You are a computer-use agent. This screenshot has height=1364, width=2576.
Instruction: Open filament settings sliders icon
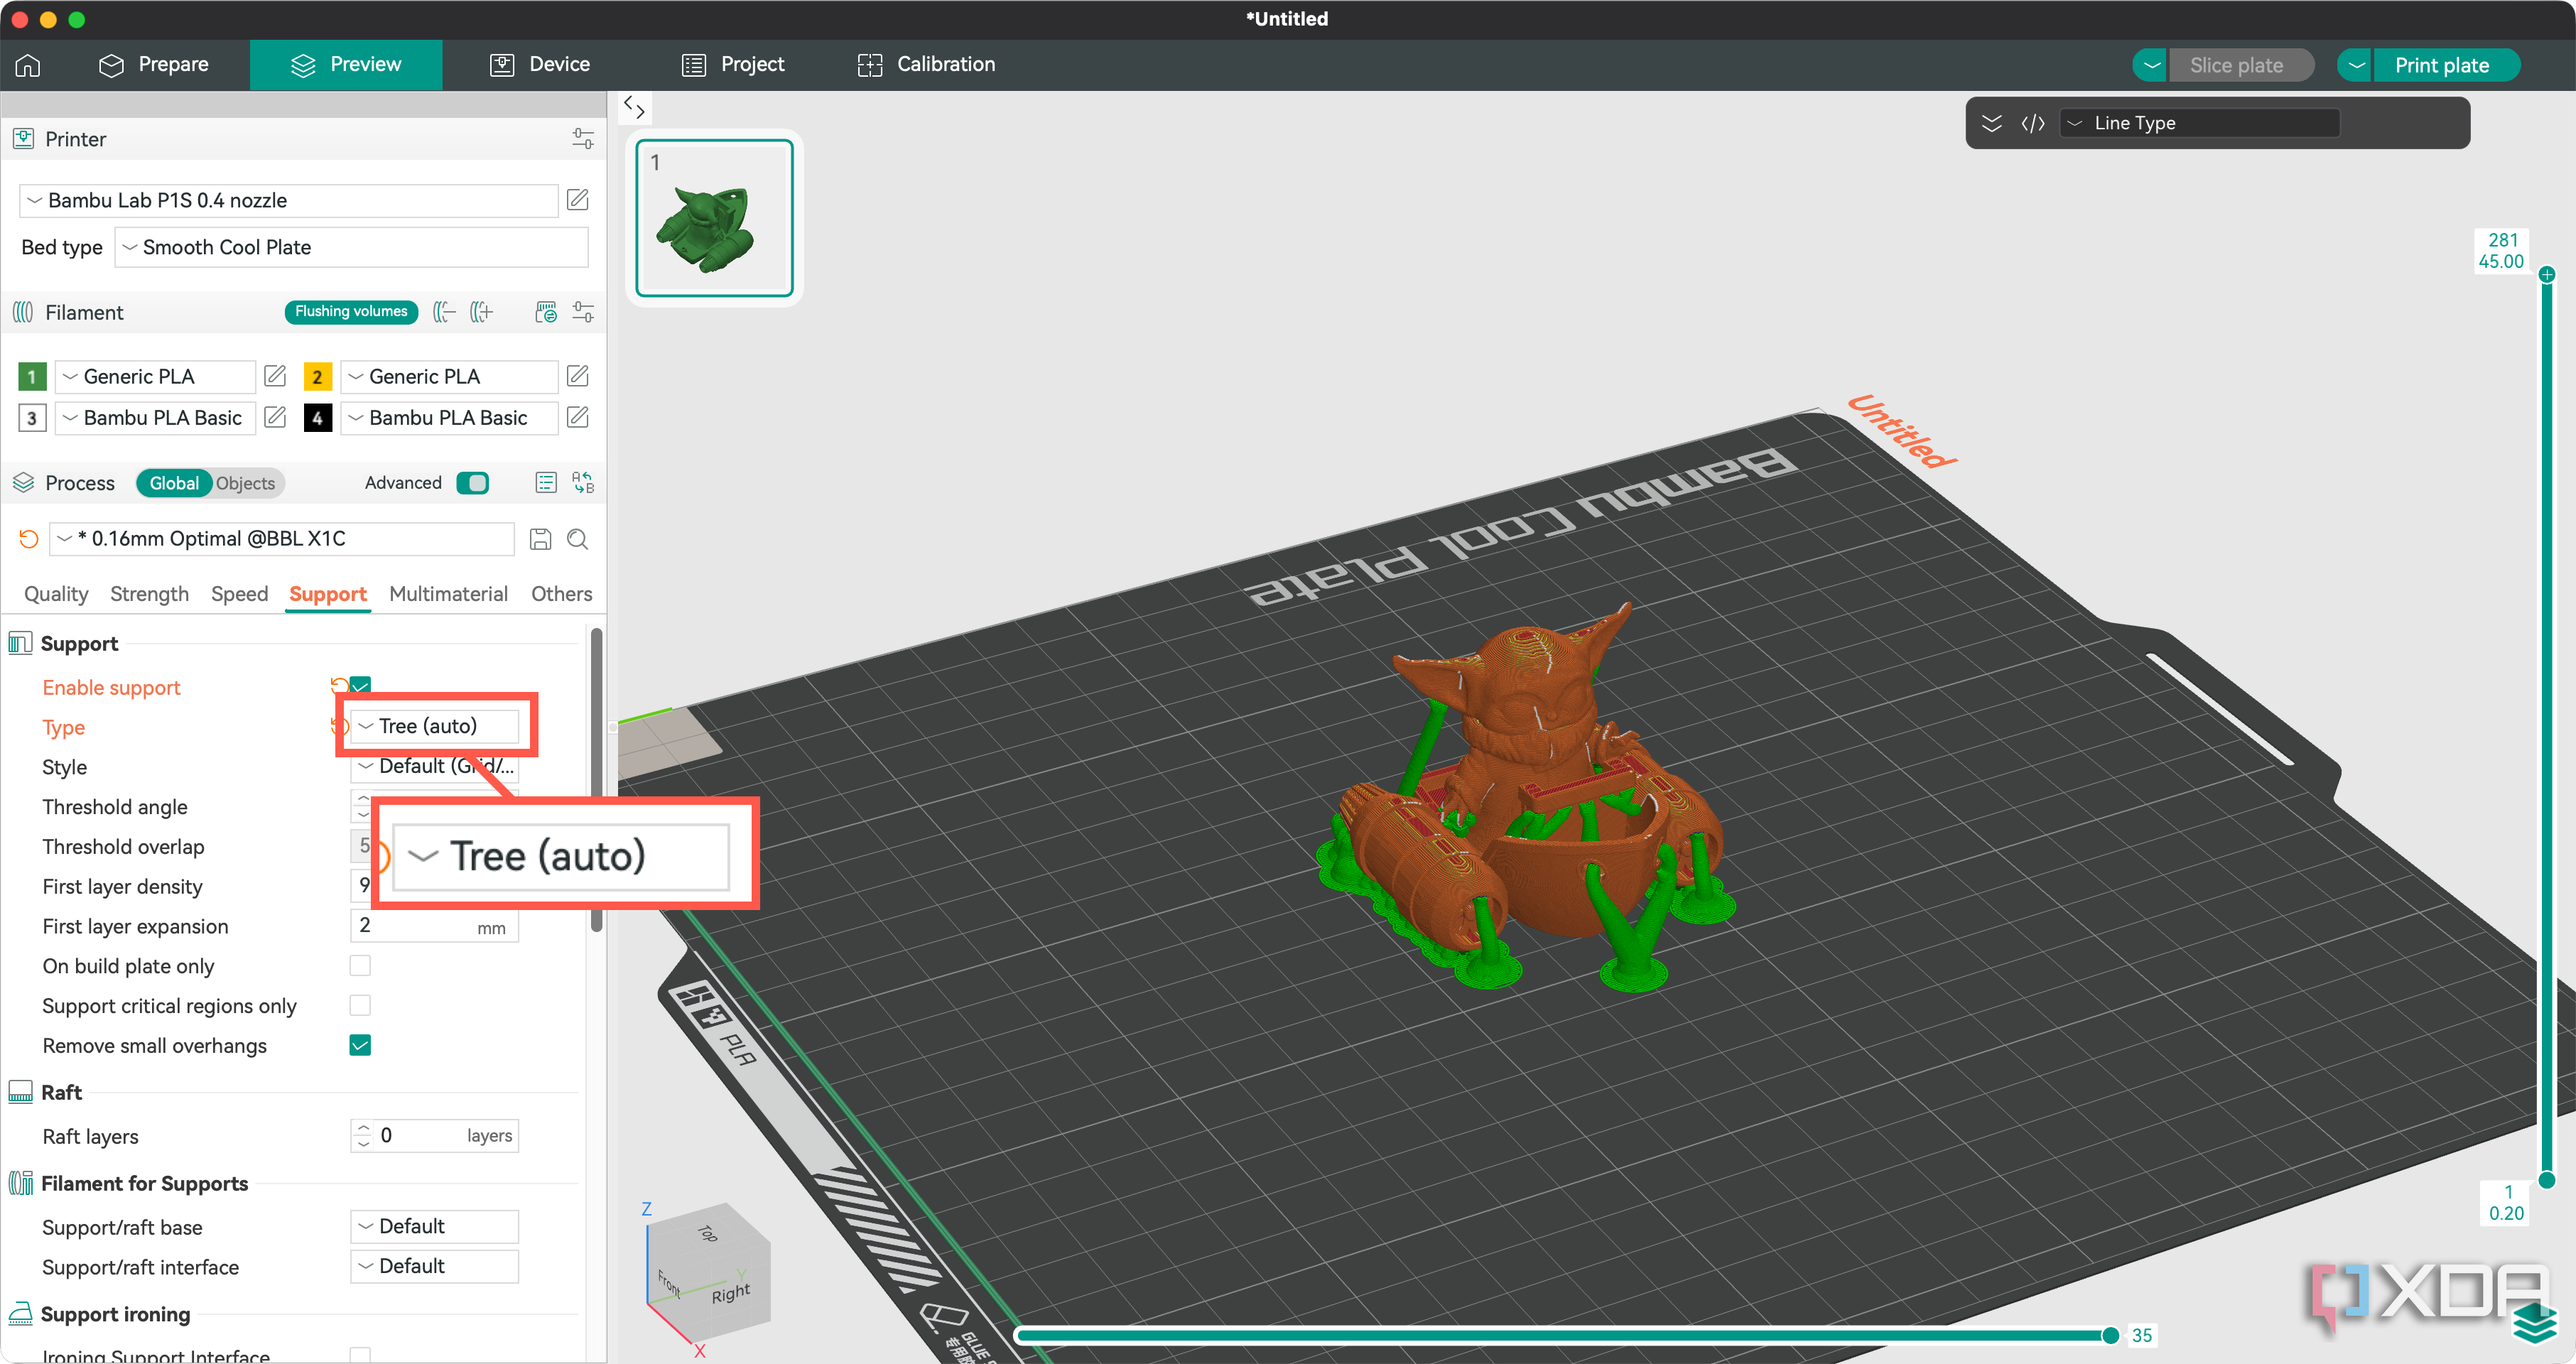[583, 312]
